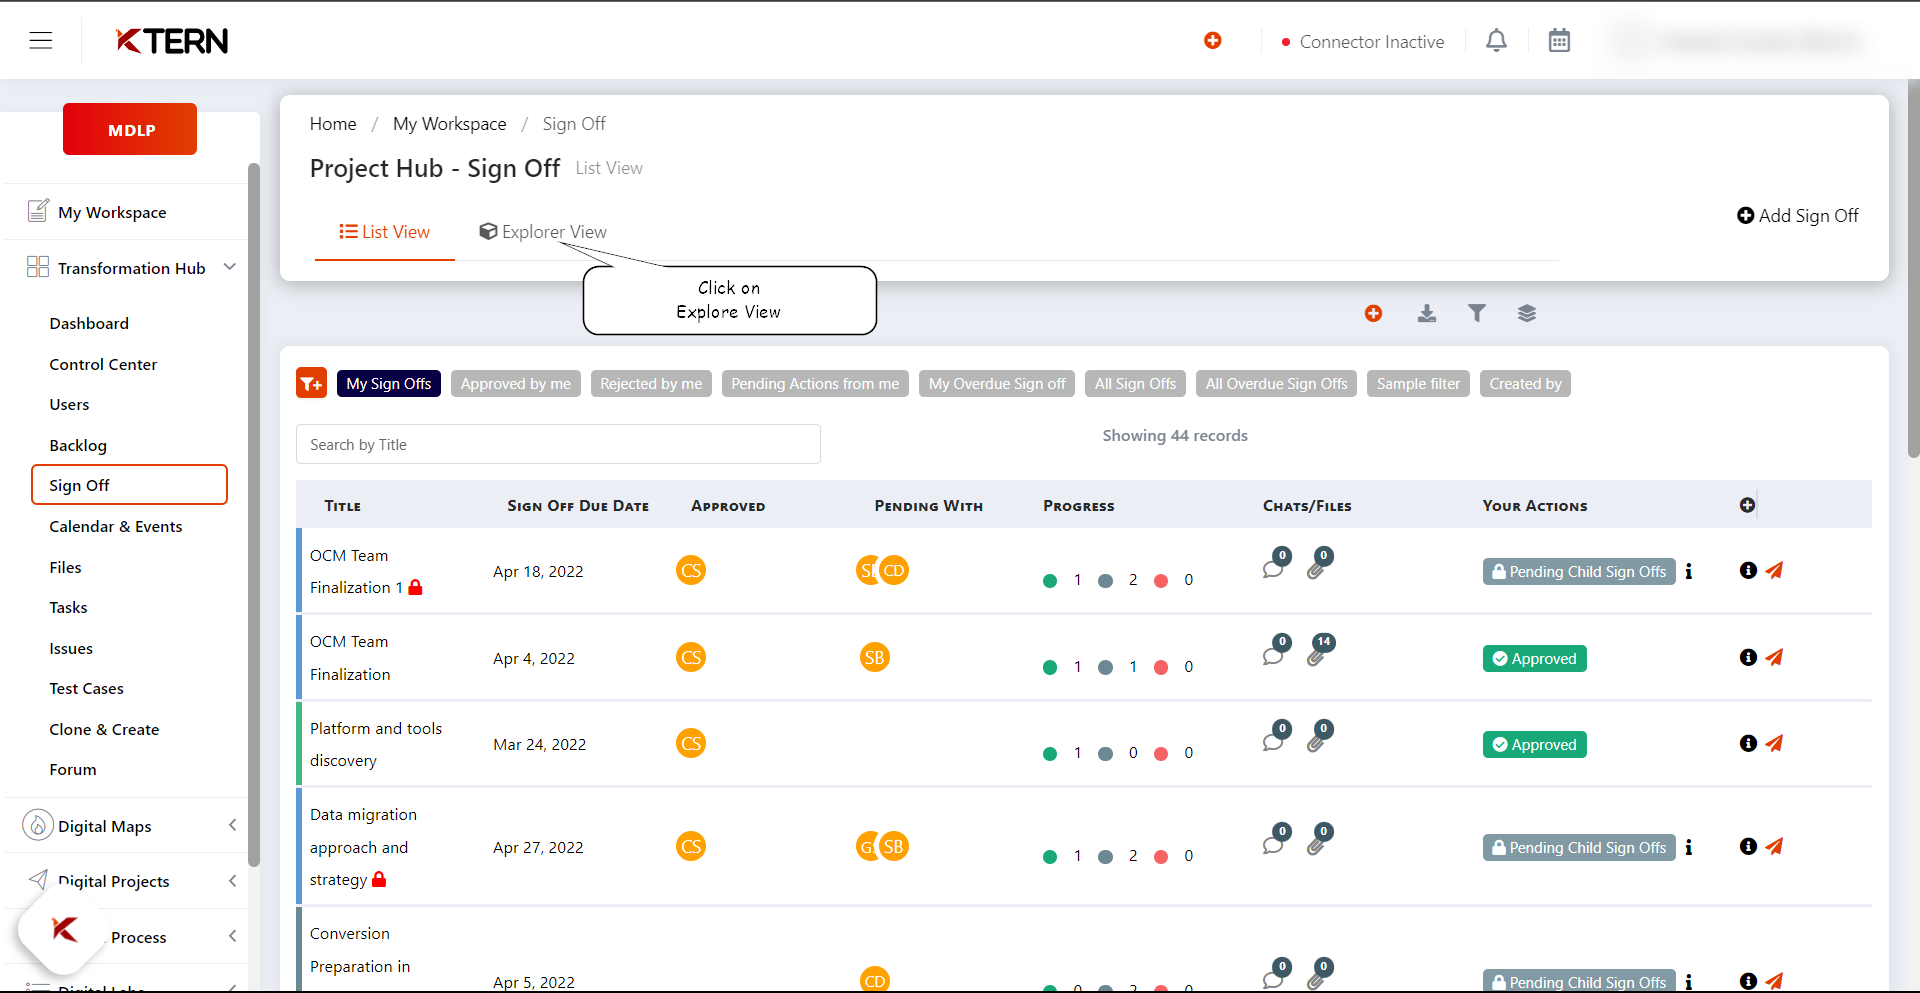Open the hamburger navigation menu

click(x=41, y=41)
